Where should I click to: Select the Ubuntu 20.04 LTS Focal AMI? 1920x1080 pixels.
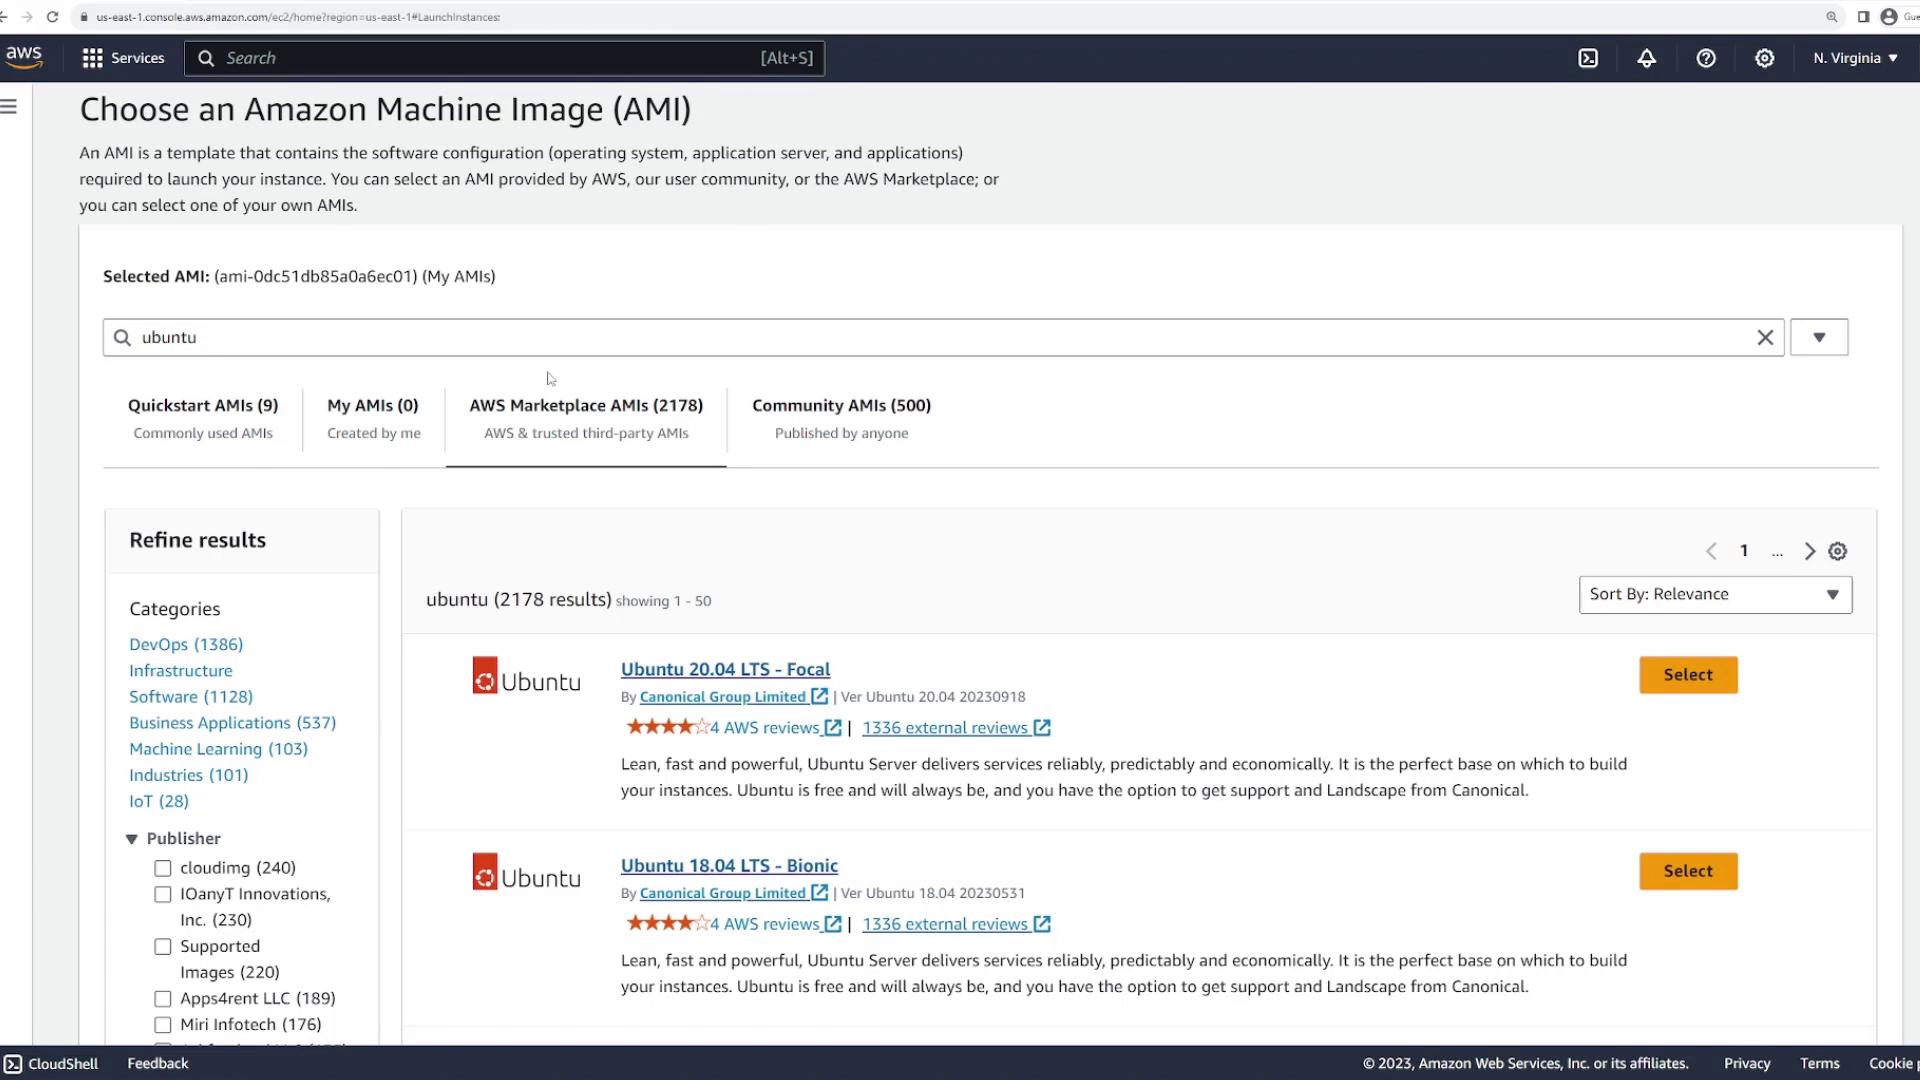coord(1688,675)
